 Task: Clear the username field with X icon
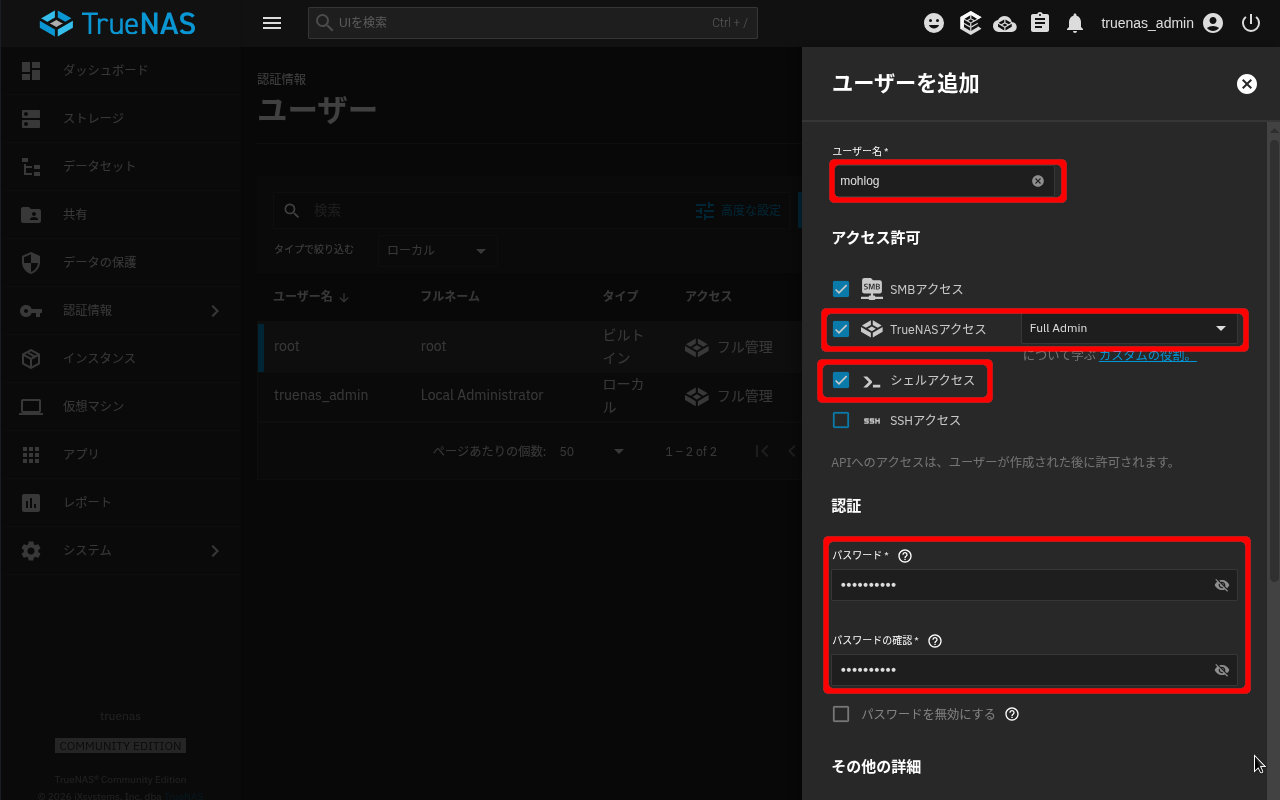[x=1038, y=181]
